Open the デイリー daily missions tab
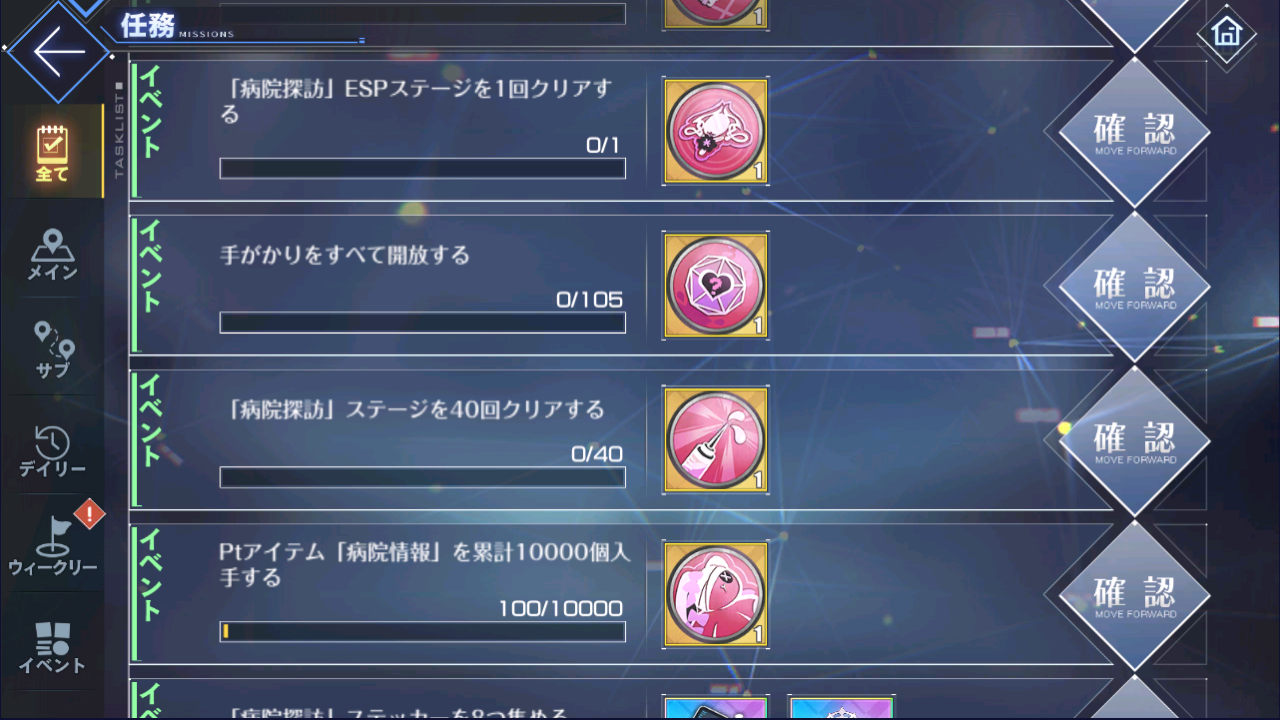The width and height of the screenshot is (1280, 720). 52,450
